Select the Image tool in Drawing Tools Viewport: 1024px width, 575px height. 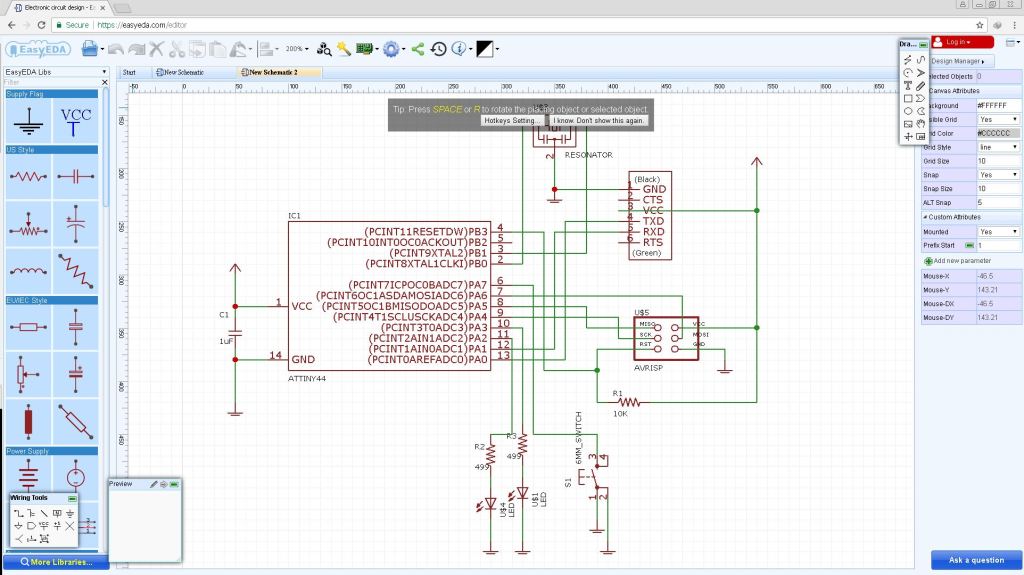coord(908,124)
